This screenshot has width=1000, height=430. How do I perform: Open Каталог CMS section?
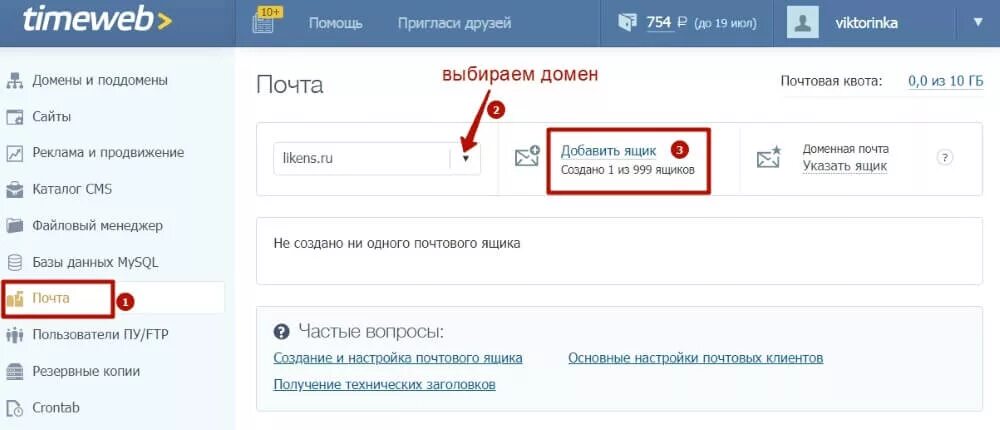pos(72,189)
